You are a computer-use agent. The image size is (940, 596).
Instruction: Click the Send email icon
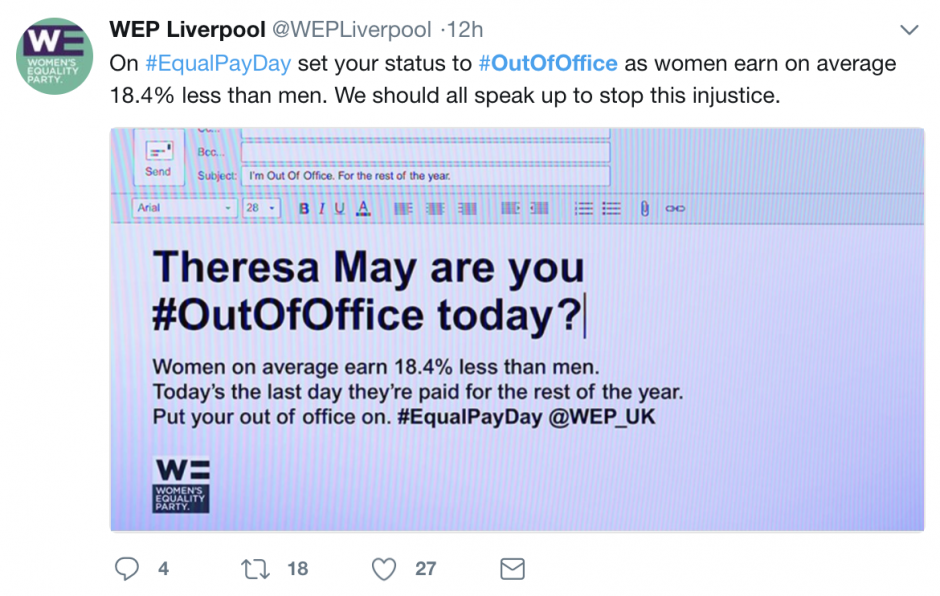(159, 157)
